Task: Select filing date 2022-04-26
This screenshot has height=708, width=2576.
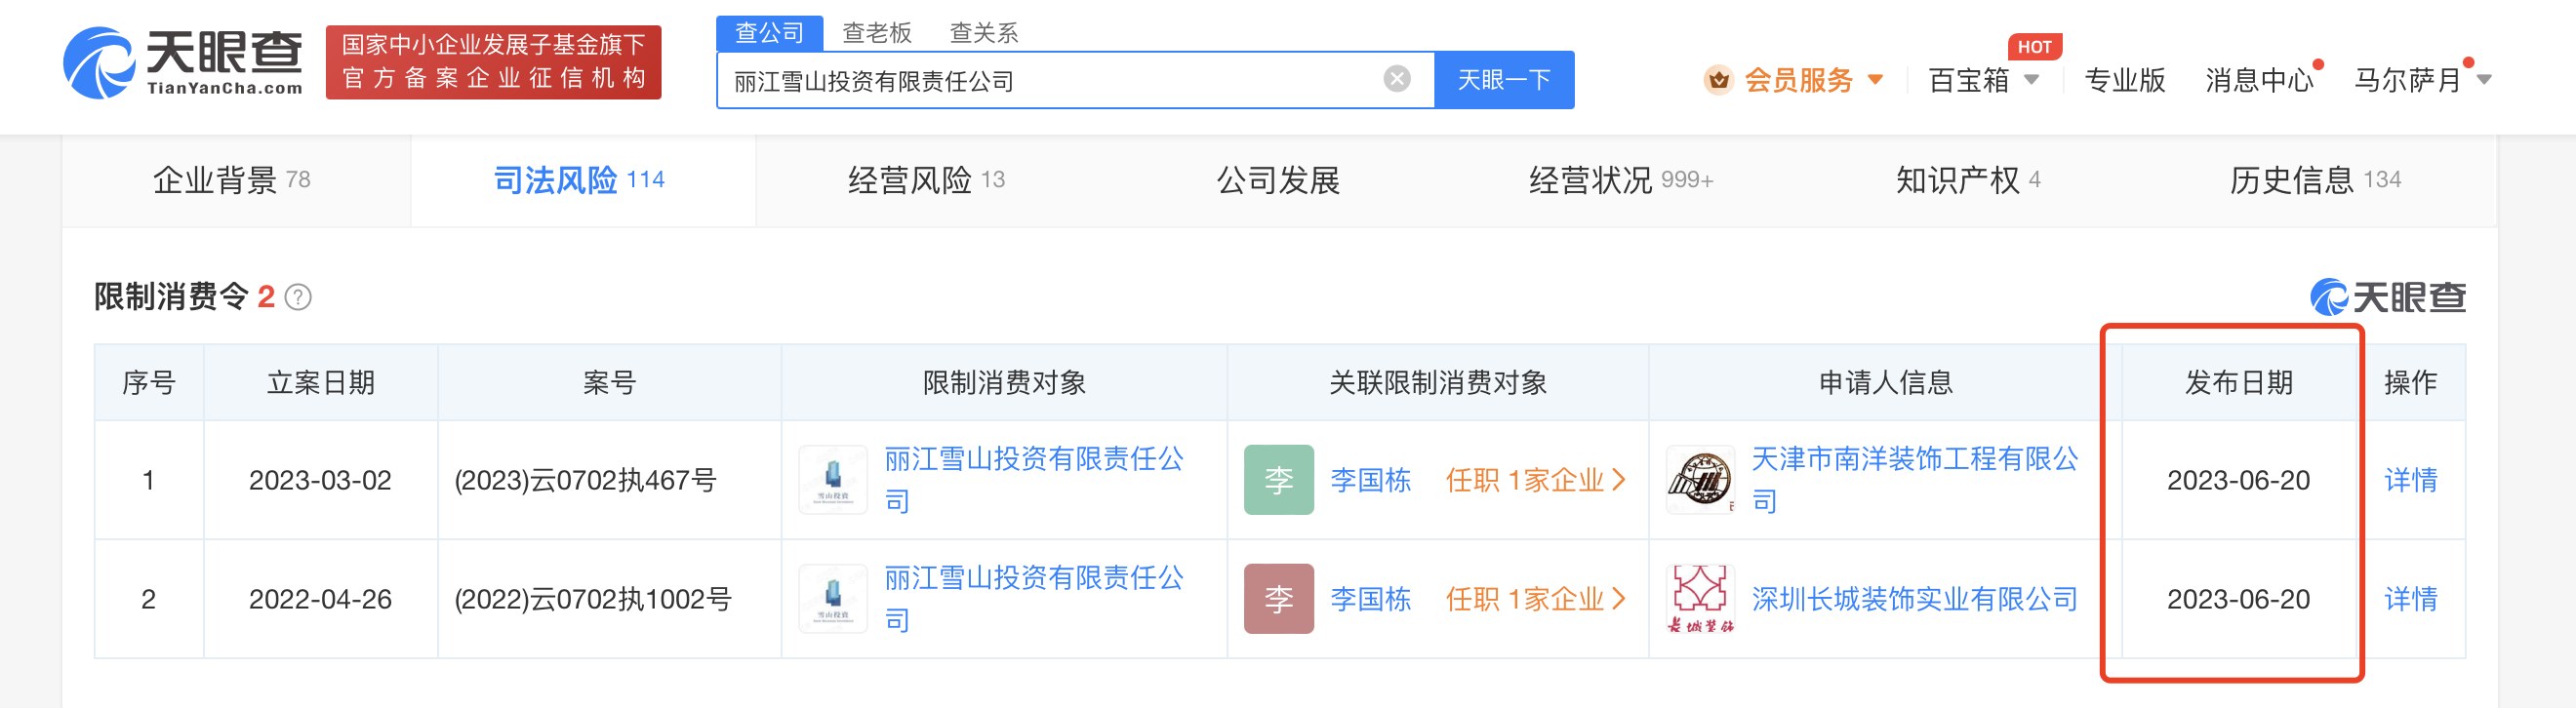Action: coord(320,599)
